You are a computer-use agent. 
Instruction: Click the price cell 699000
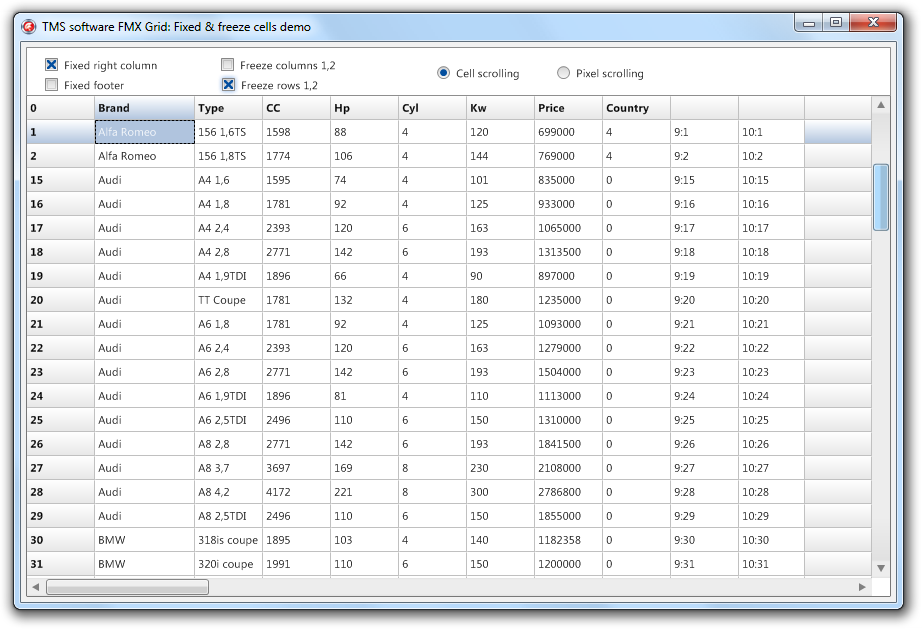[x=569, y=132]
